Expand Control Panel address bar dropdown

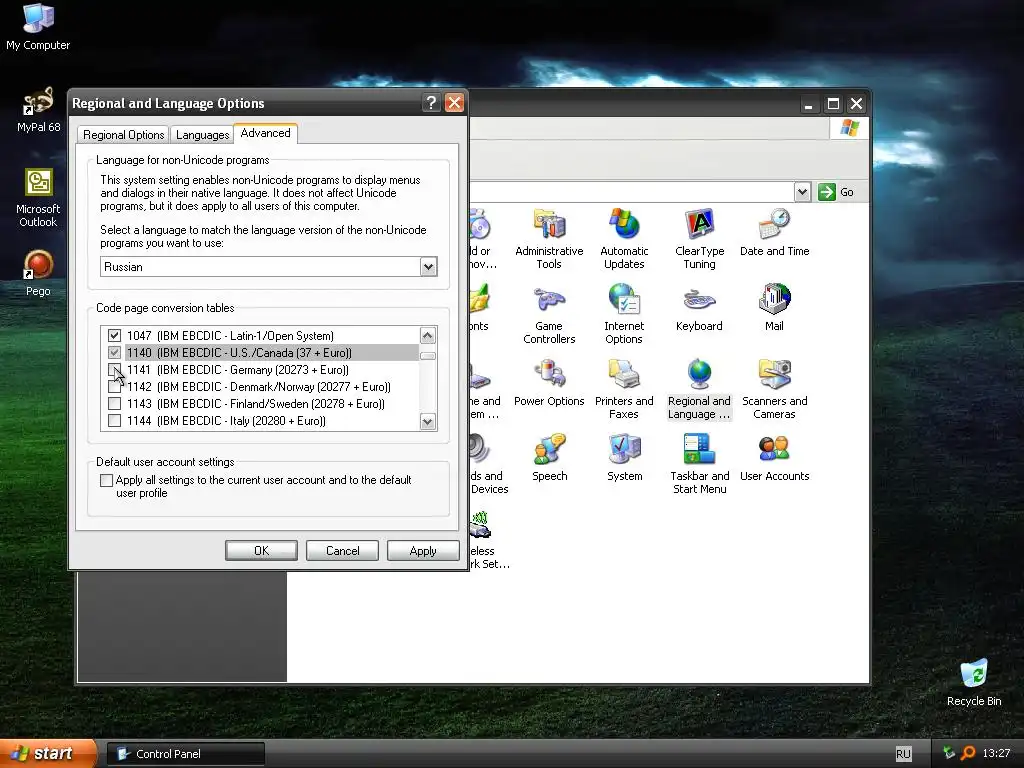802,192
